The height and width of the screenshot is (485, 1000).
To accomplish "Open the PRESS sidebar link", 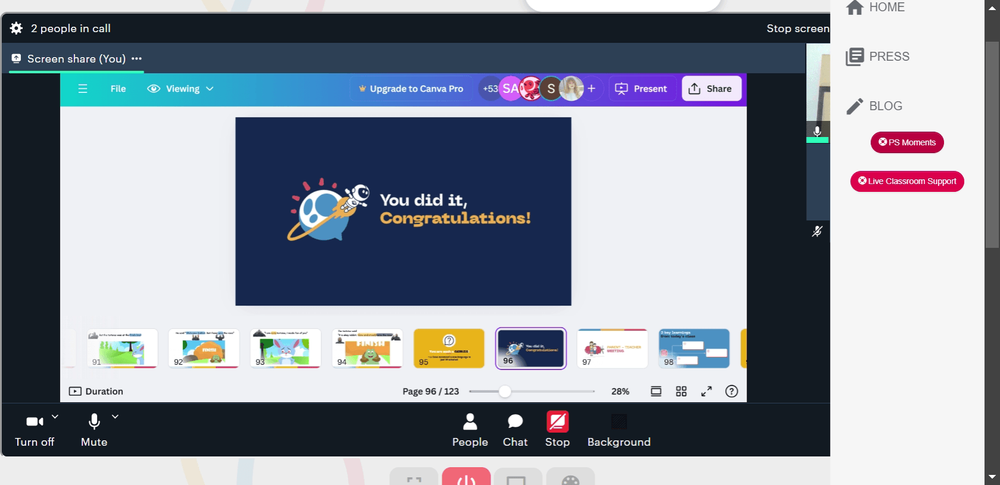I will point(878,57).
